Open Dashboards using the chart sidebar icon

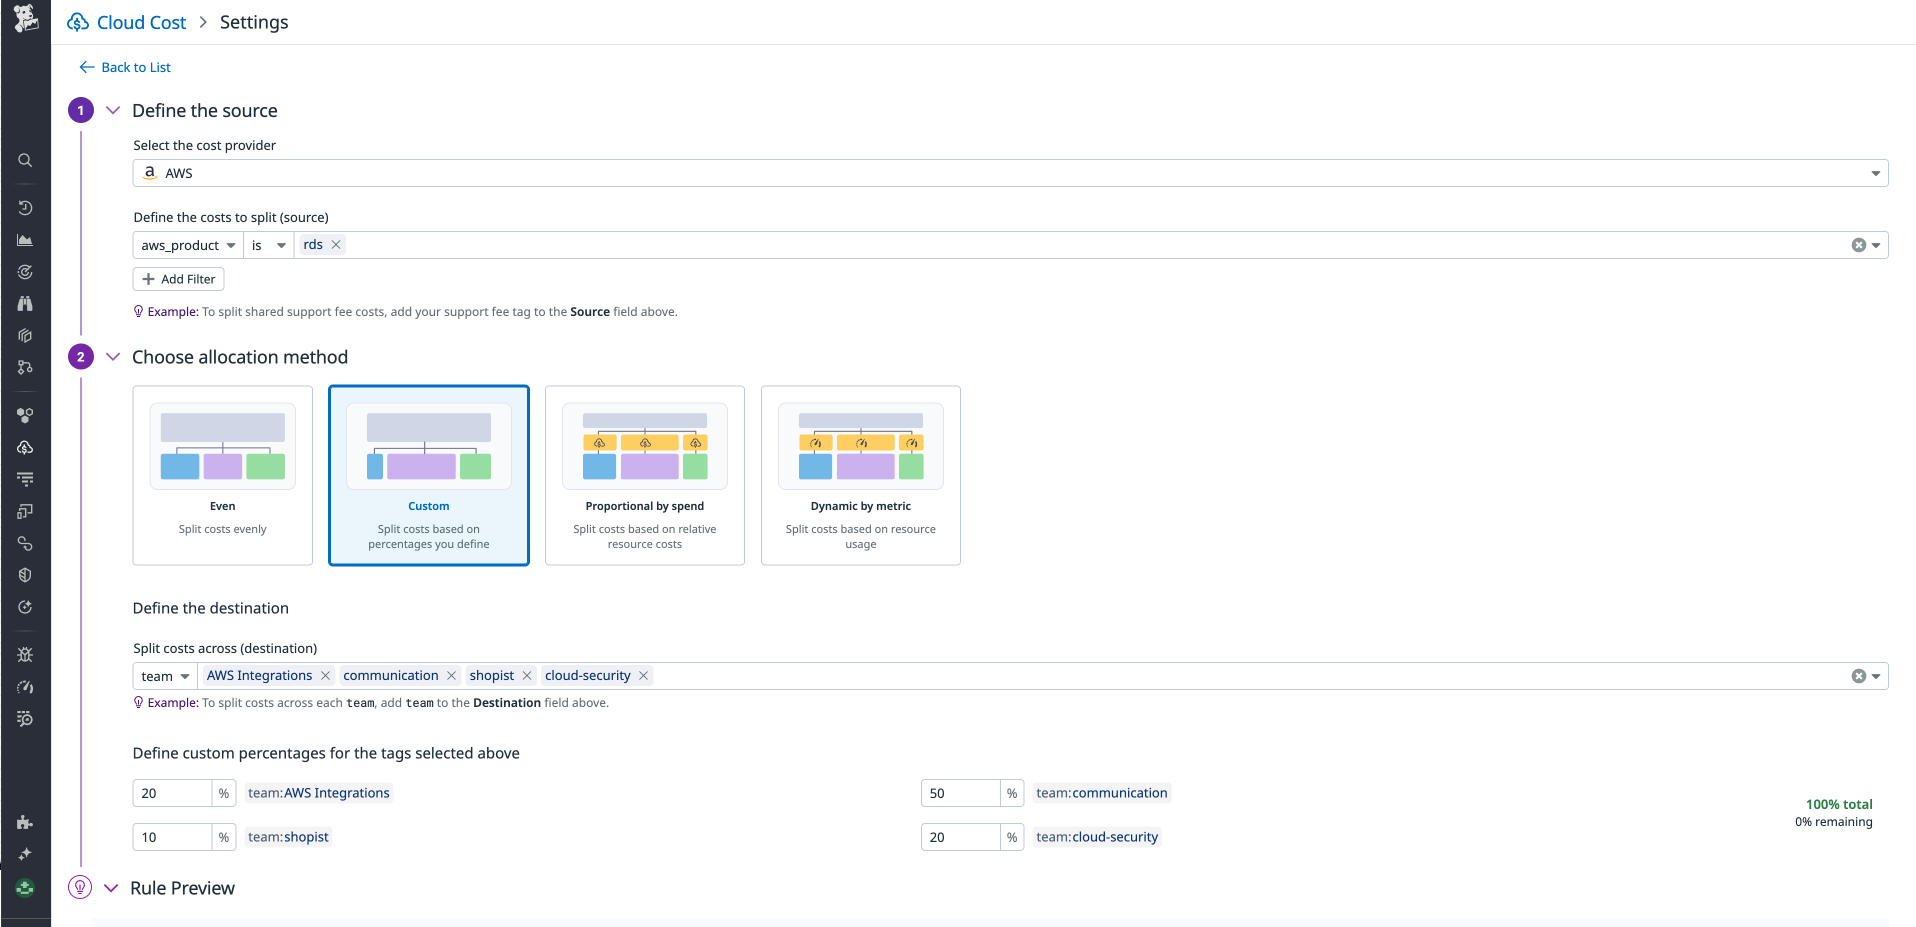click(25, 240)
